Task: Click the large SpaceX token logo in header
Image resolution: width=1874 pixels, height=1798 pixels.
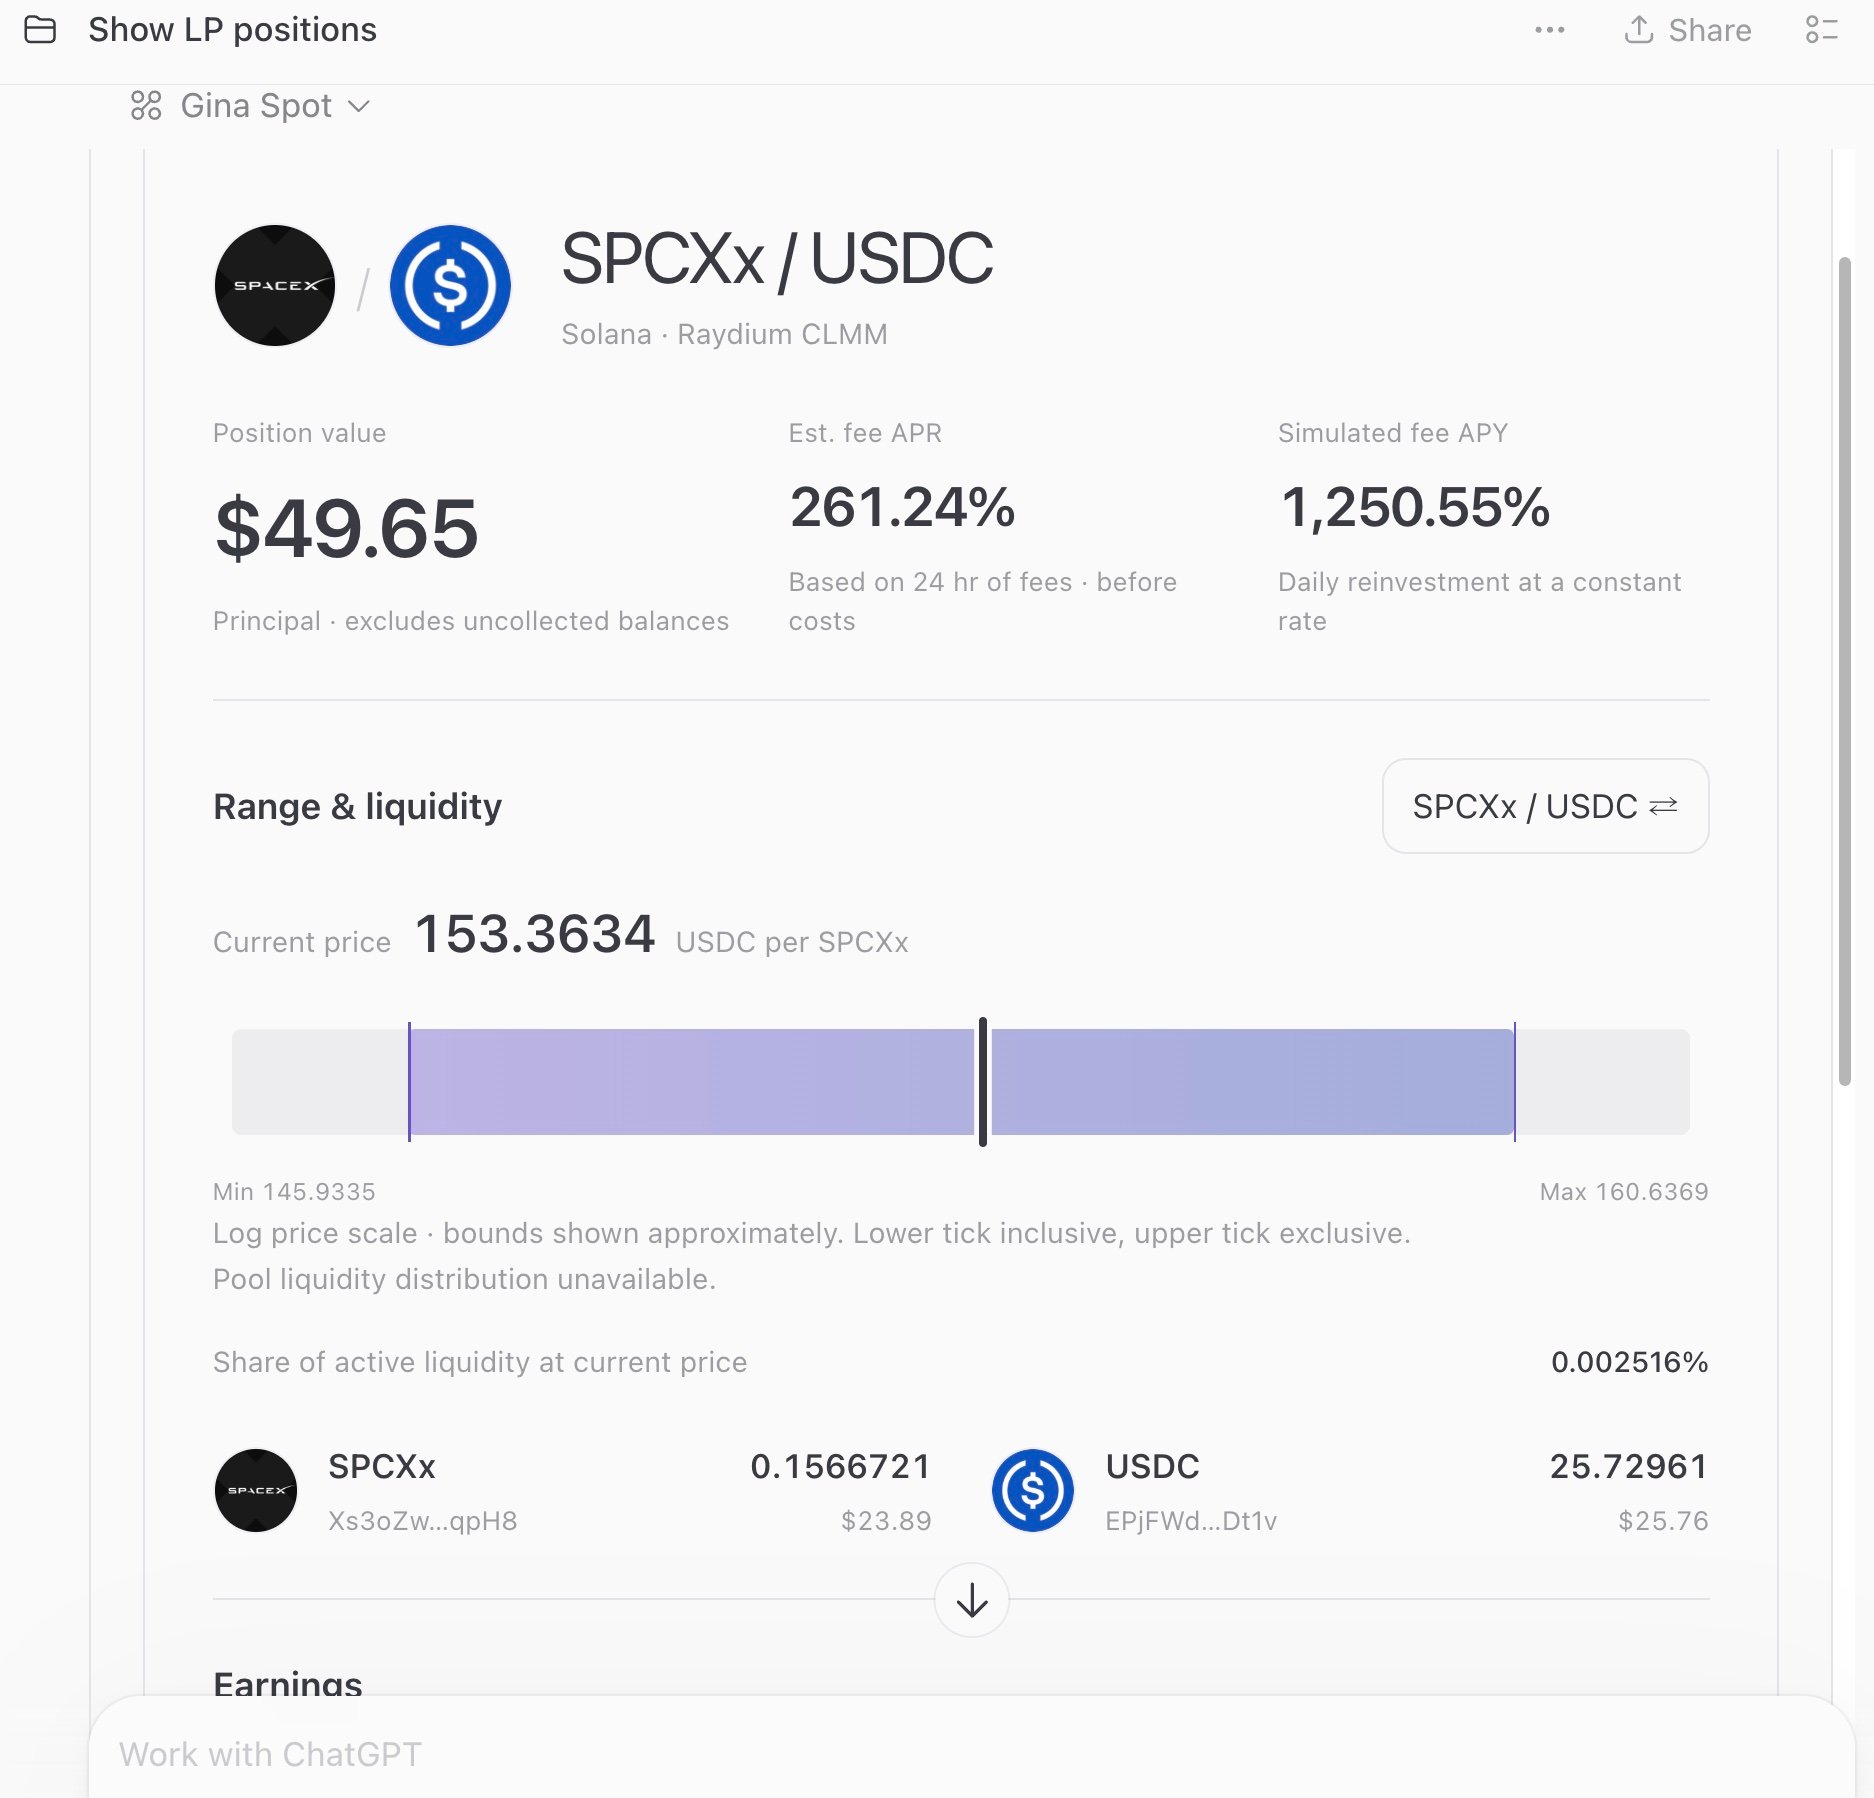Action: 275,286
